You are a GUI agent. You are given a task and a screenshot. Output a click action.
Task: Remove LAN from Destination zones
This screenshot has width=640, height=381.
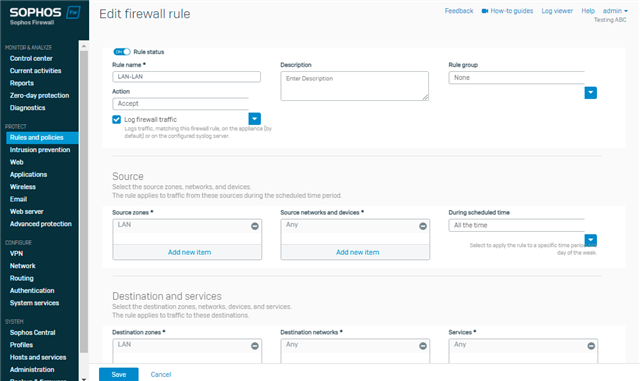(255, 346)
